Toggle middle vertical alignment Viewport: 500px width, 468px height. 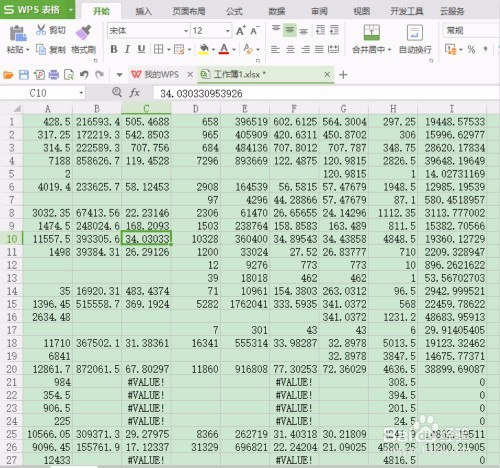tap(290, 30)
